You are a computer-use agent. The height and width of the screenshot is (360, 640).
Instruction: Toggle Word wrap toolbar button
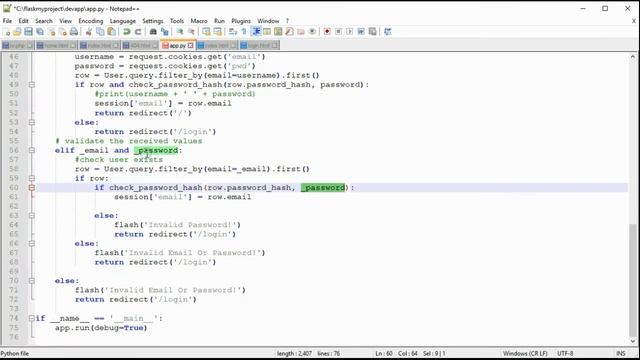233,32
